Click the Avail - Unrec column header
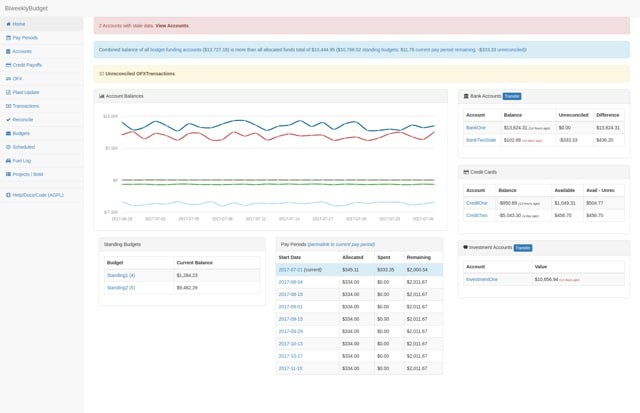 [x=600, y=191]
